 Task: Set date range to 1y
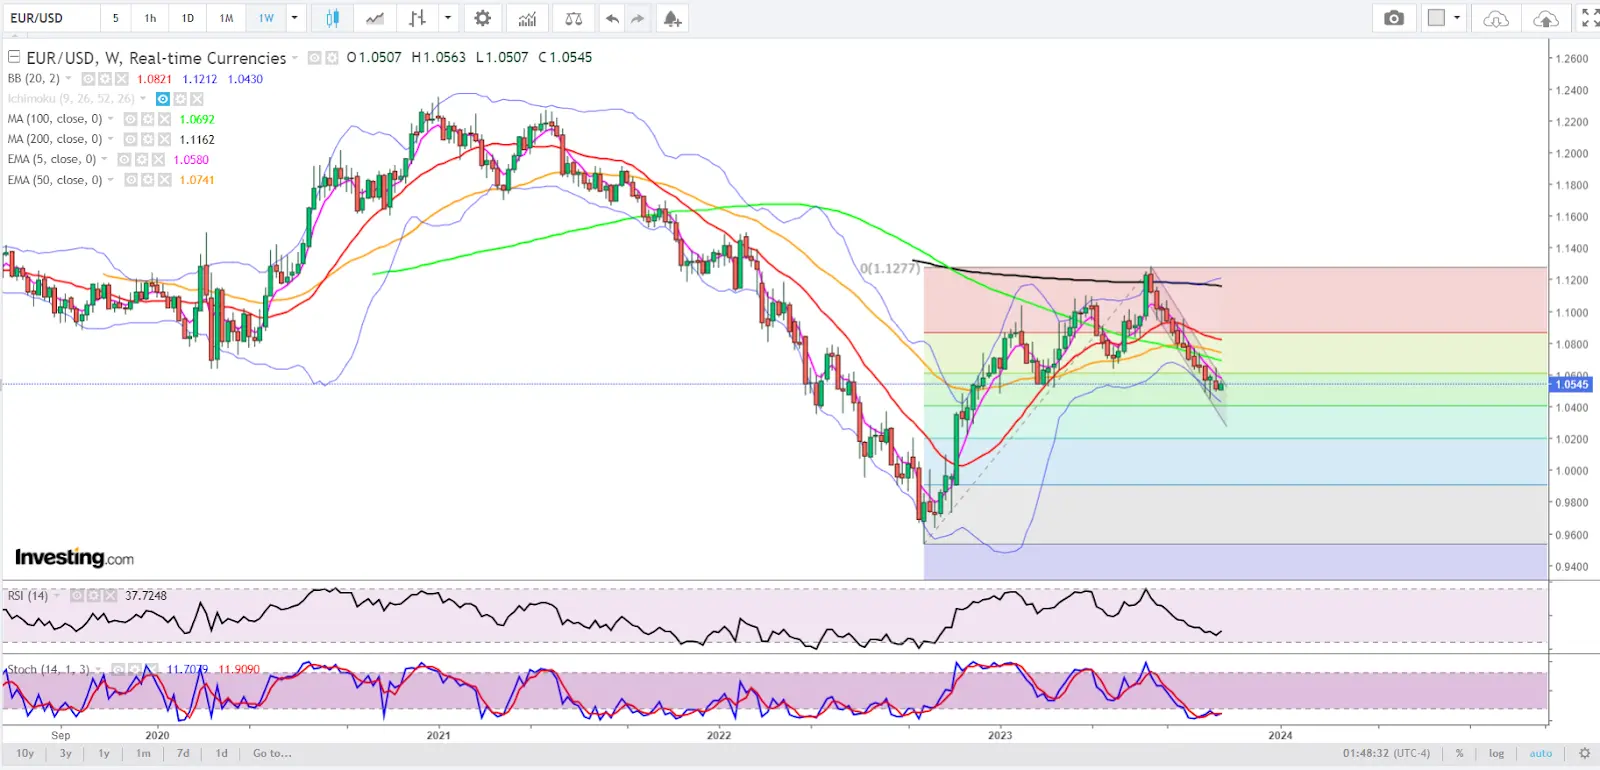104,753
